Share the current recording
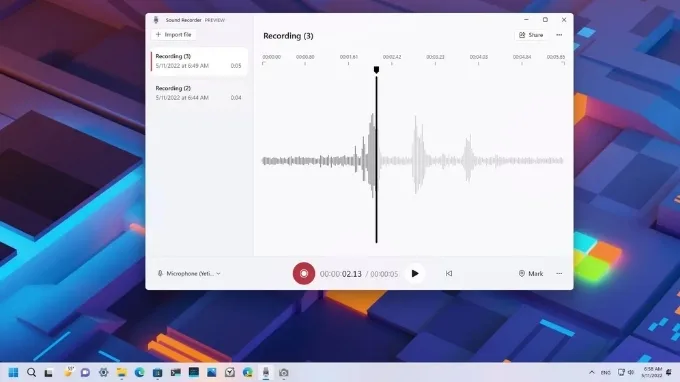This screenshot has width=680, height=382. (x=531, y=35)
